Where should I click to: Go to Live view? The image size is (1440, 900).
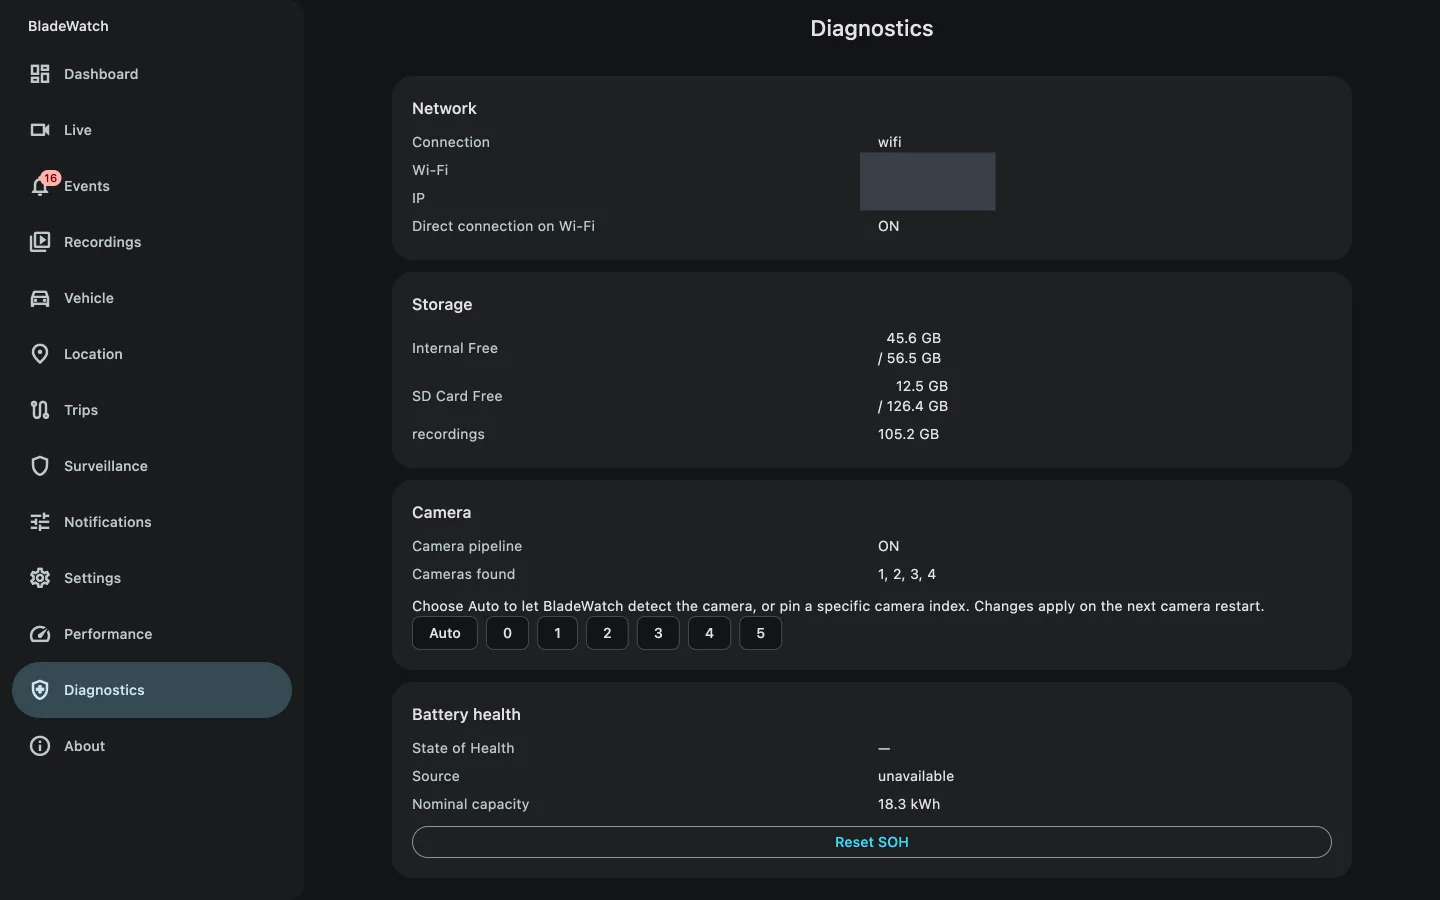click(x=152, y=130)
